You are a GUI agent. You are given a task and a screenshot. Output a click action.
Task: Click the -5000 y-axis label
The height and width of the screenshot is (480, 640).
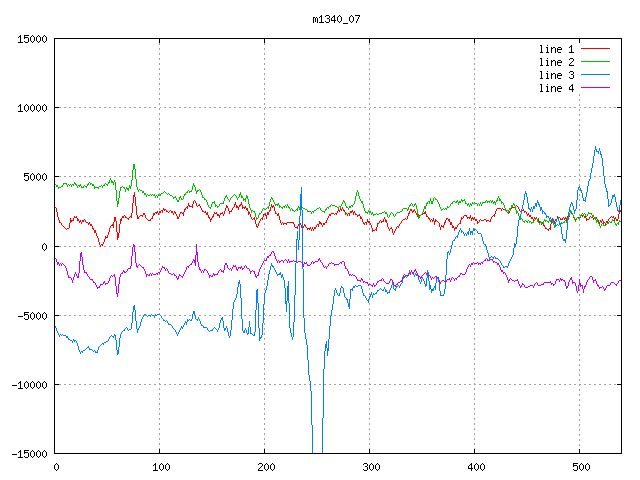(x=32, y=315)
